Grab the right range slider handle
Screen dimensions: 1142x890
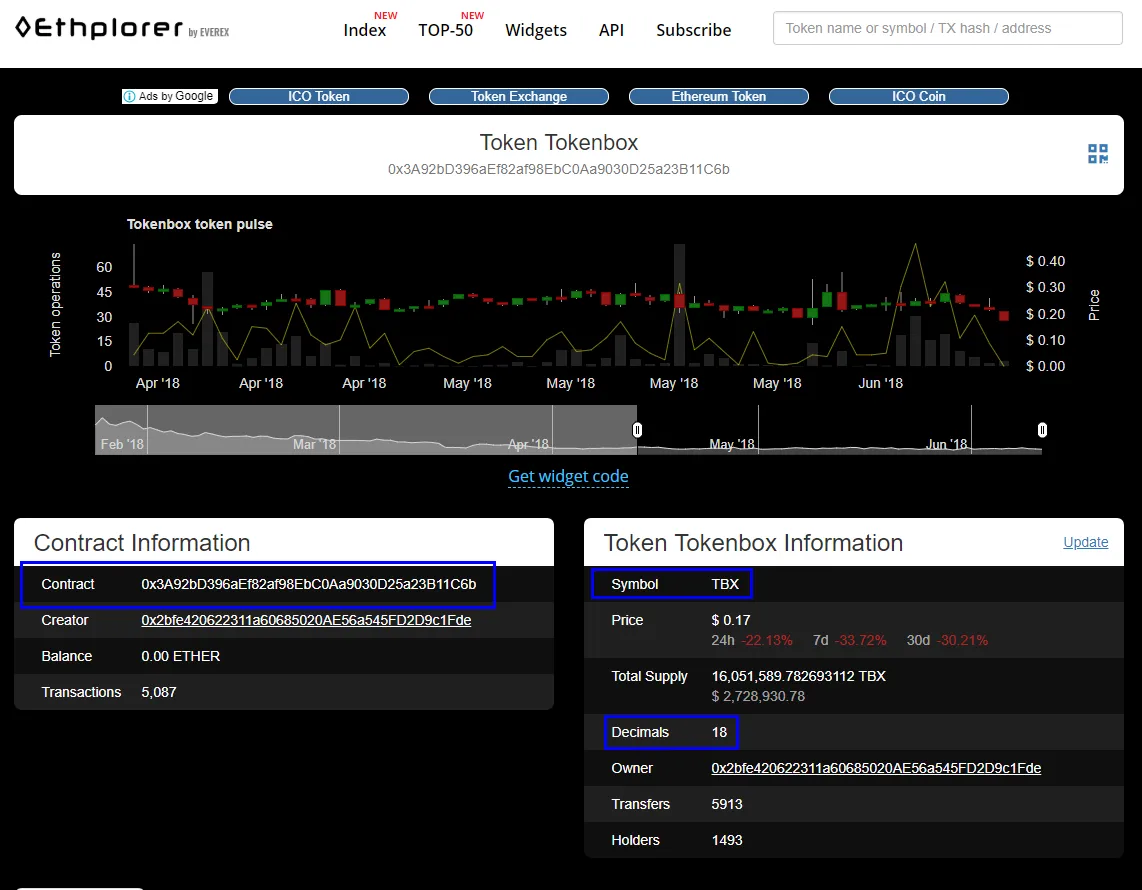point(1042,430)
